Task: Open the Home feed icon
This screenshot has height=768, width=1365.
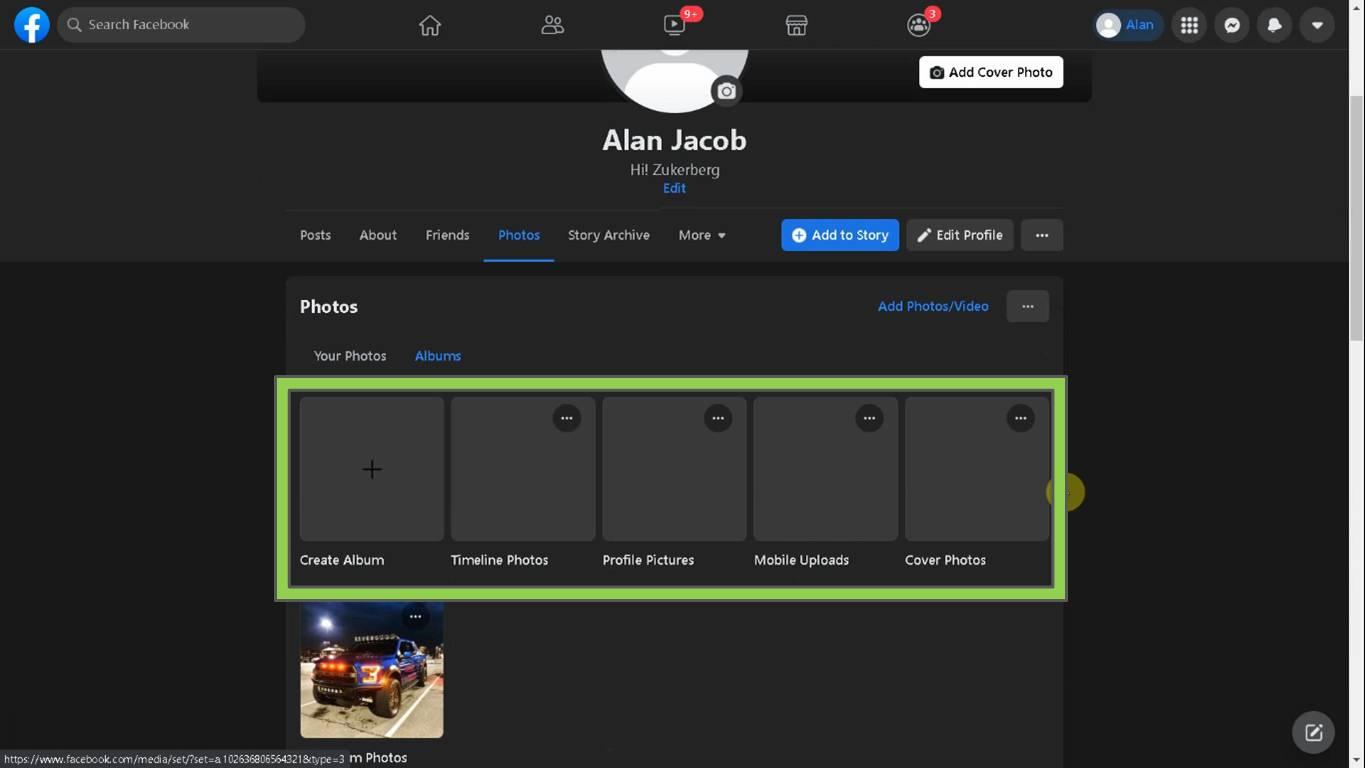Action: tap(430, 25)
